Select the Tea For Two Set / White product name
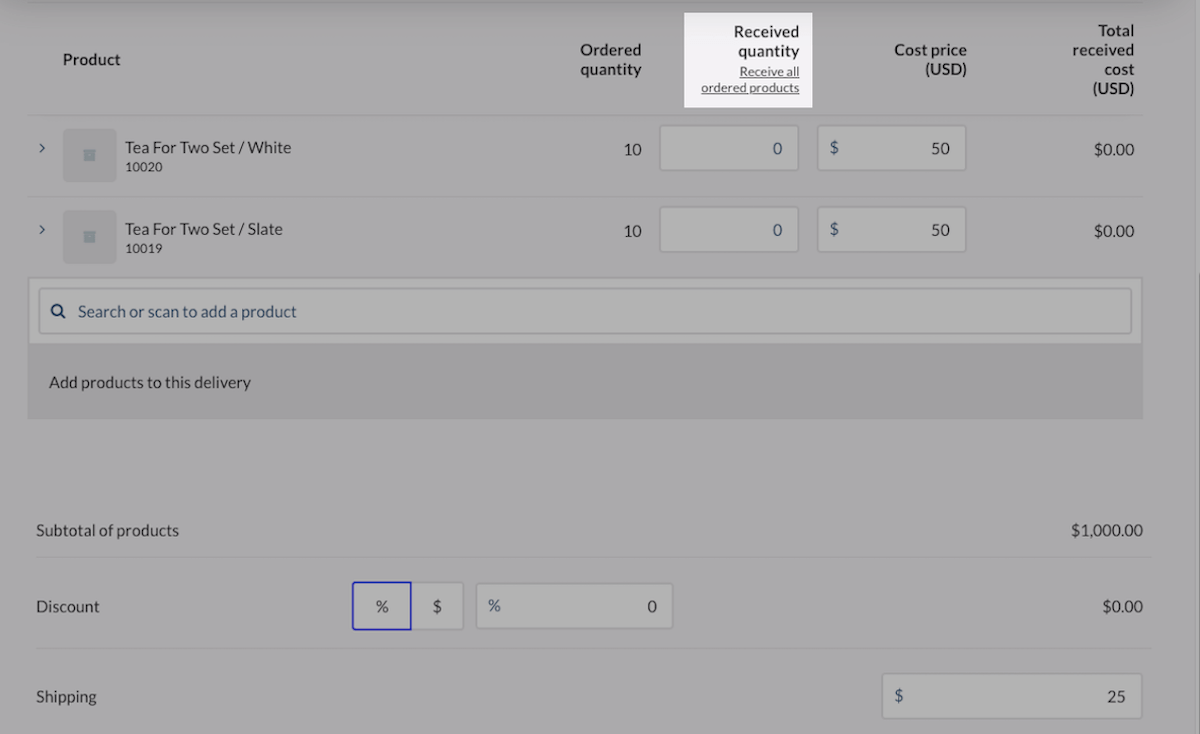The image size is (1200, 734). (208, 147)
